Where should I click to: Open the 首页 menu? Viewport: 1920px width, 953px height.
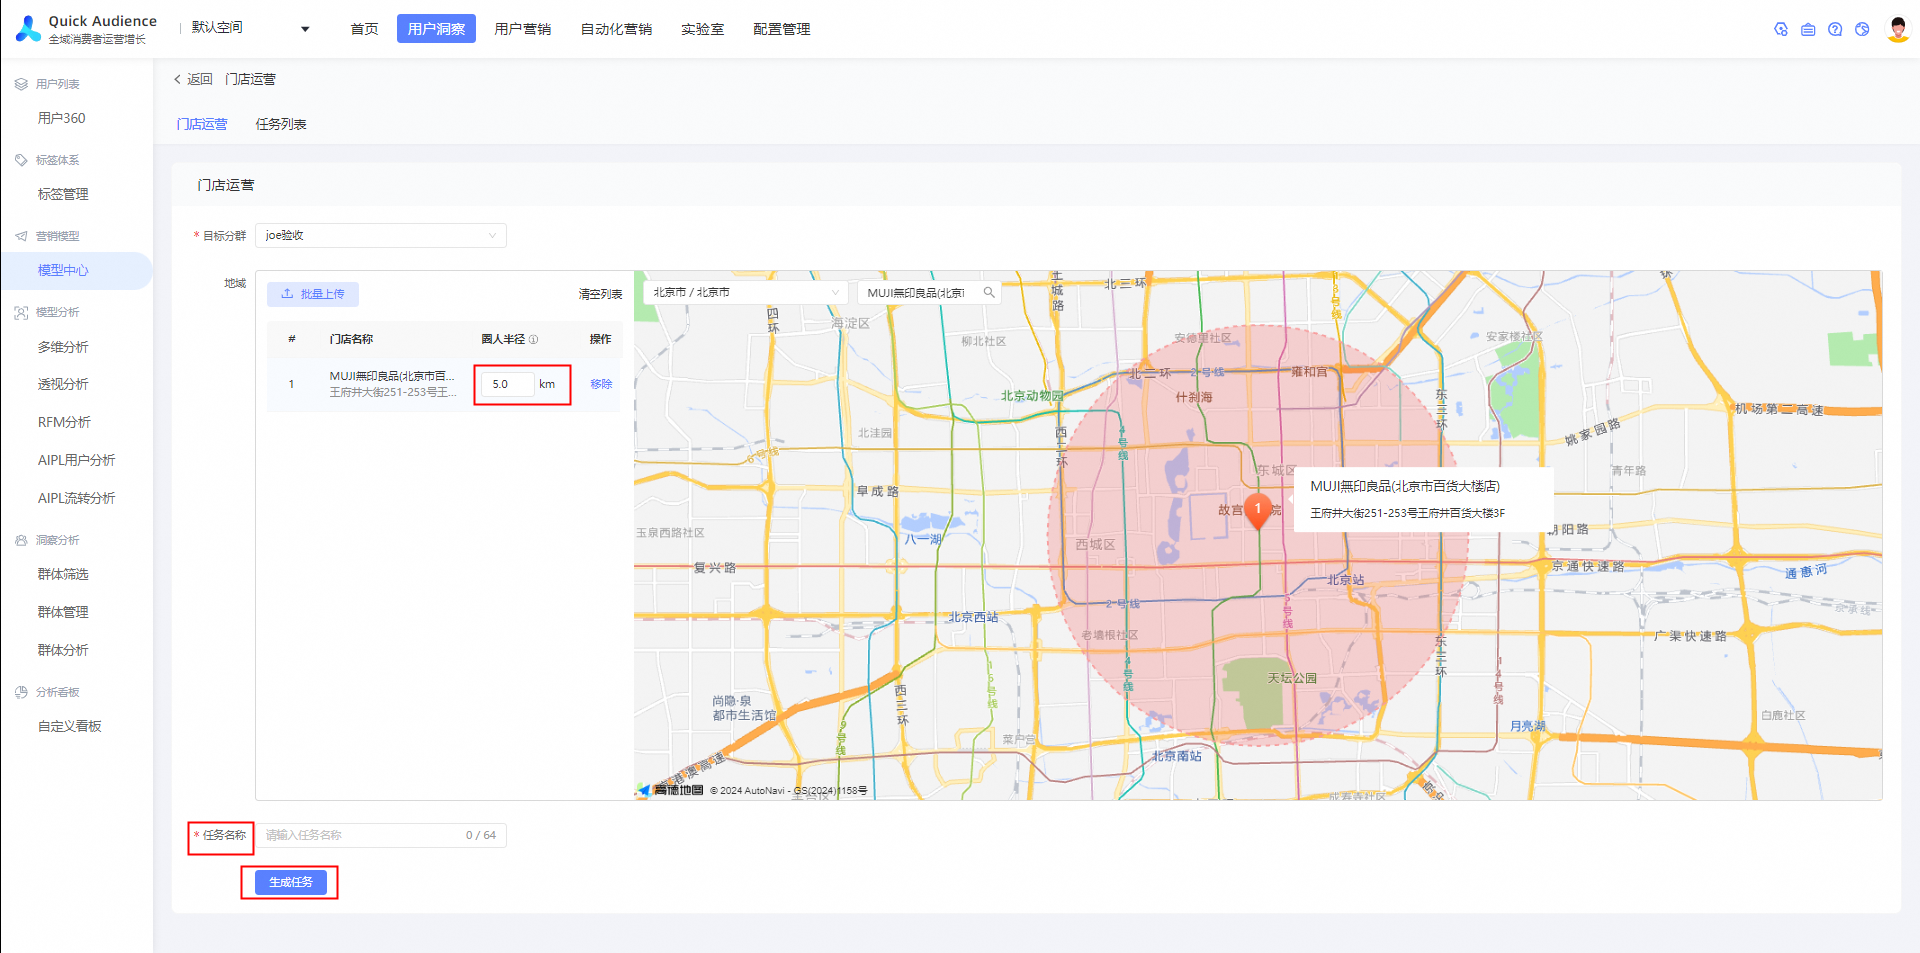pyautogui.click(x=364, y=29)
